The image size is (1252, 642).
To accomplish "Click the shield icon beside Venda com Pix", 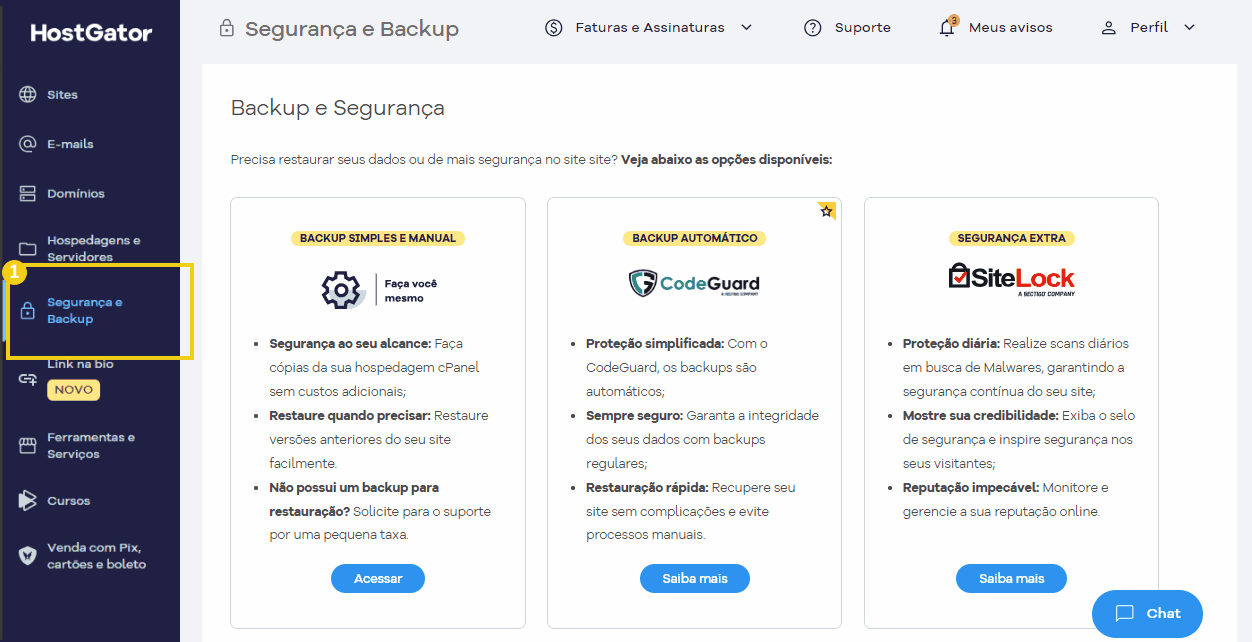I will pos(28,556).
